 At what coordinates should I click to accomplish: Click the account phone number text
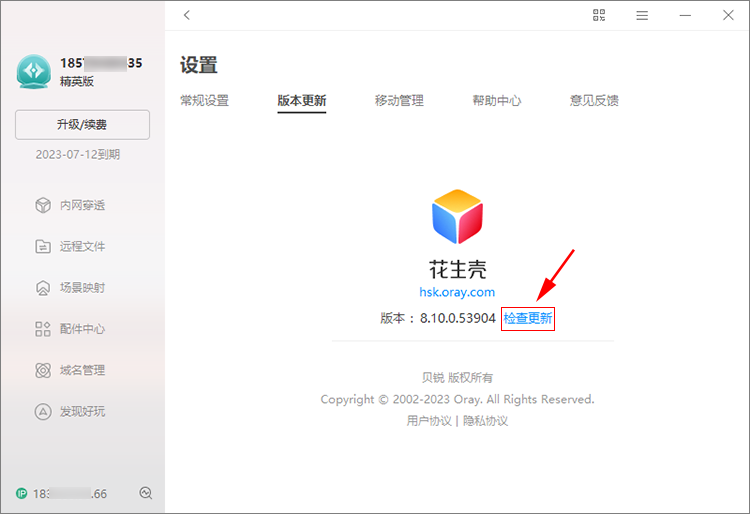(101, 63)
